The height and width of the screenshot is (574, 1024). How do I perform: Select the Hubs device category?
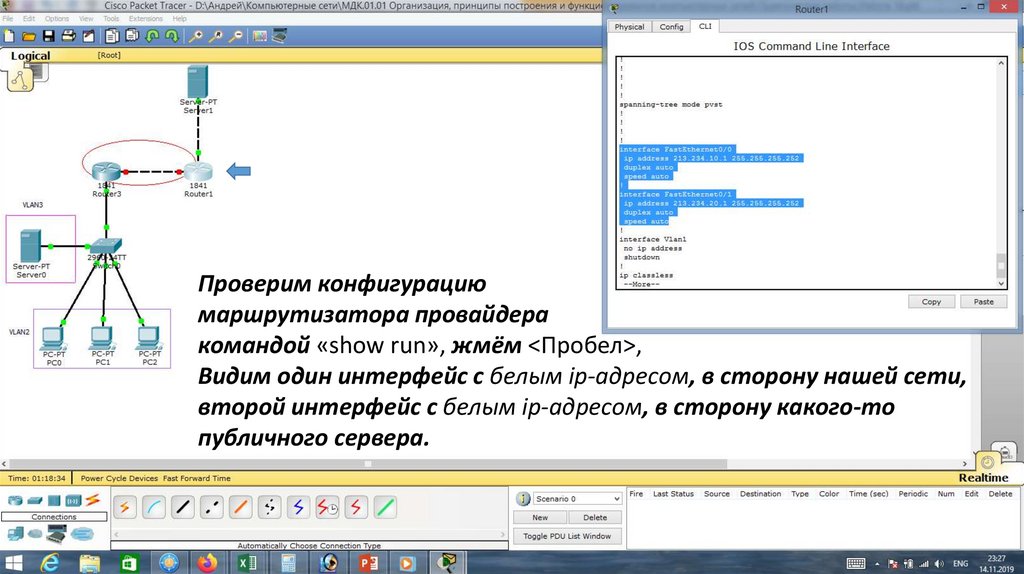pyautogui.click(x=54, y=501)
